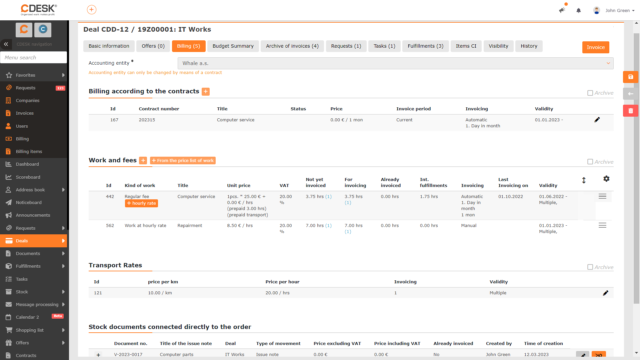Click the vertical page scrollbar

pyautogui.click(x=636, y=168)
